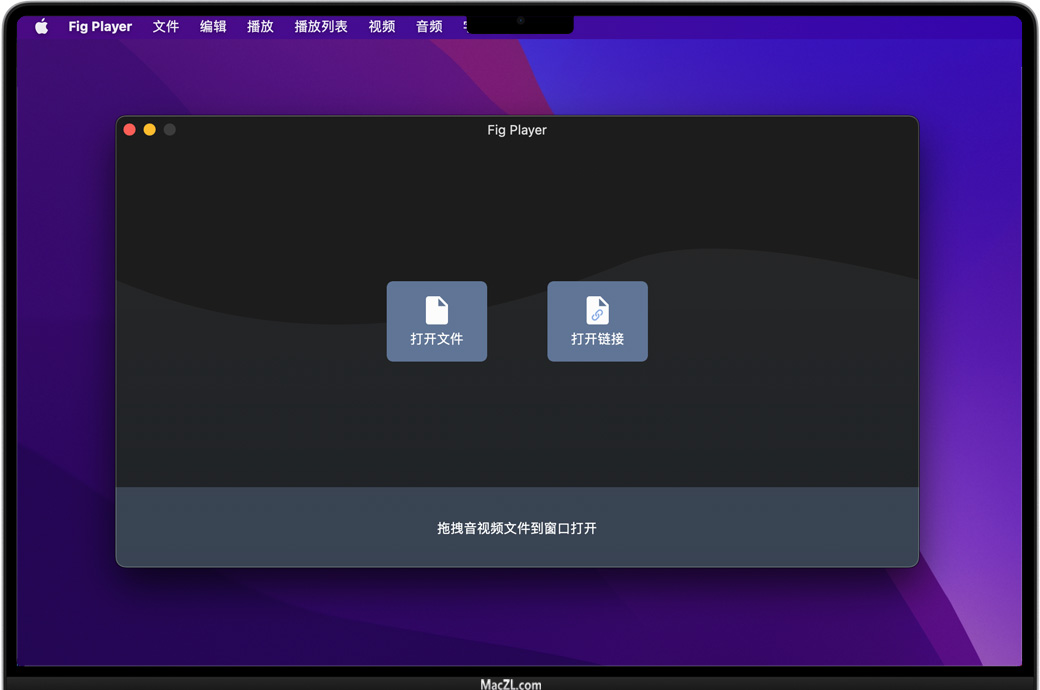1040x690 pixels.
Task: Click the document icon above 打开文件
Action: click(437, 310)
